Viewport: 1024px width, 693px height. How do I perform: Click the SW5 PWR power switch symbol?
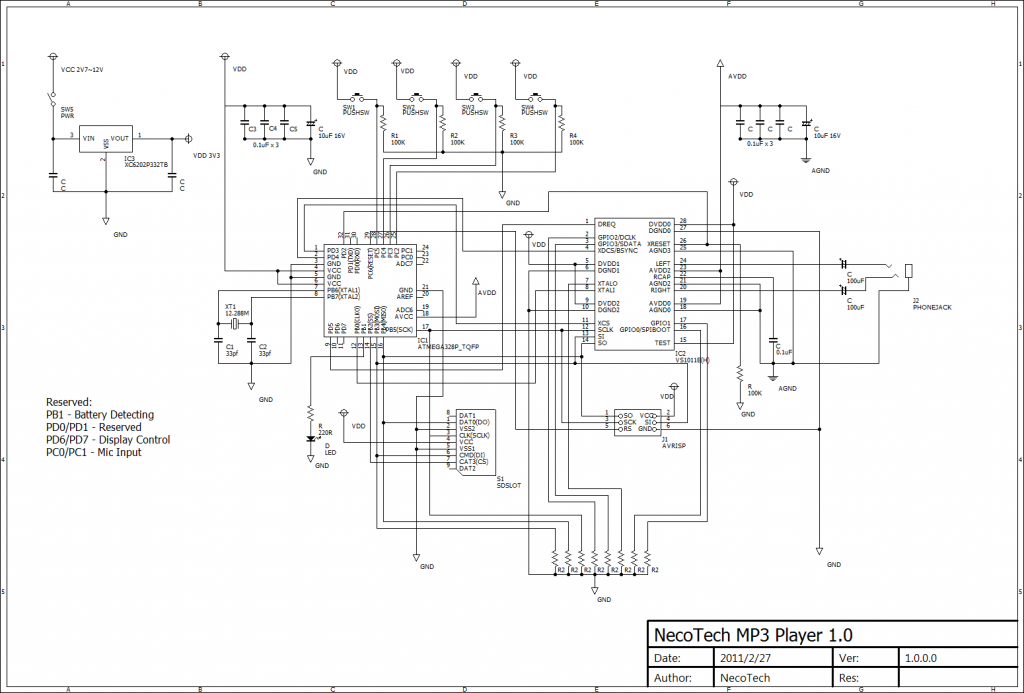click(x=54, y=99)
